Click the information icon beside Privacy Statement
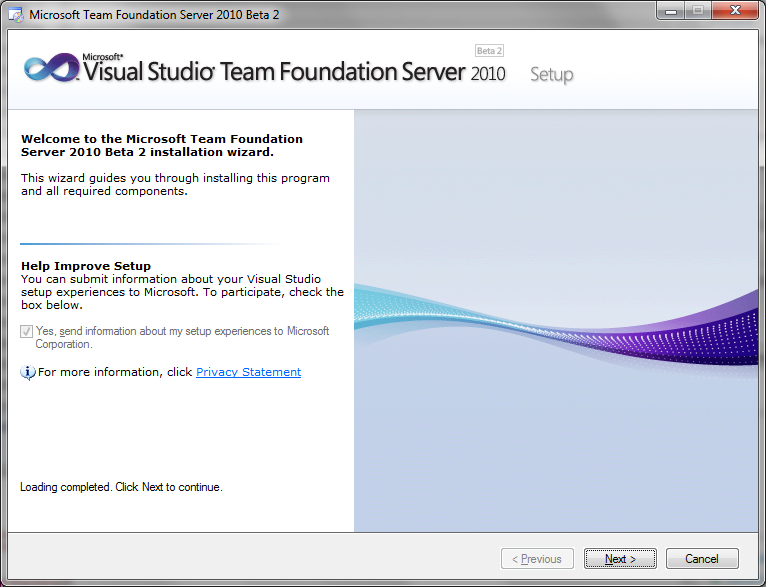Screen dimensions: 766x587 click(28, 372)
